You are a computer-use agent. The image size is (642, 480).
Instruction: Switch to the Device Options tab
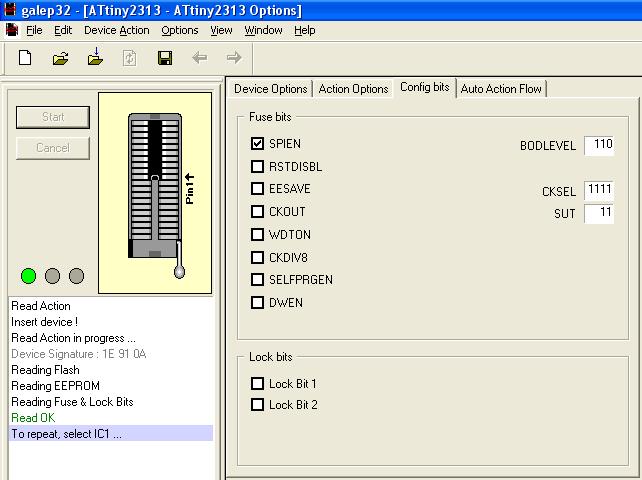[270, 89]
